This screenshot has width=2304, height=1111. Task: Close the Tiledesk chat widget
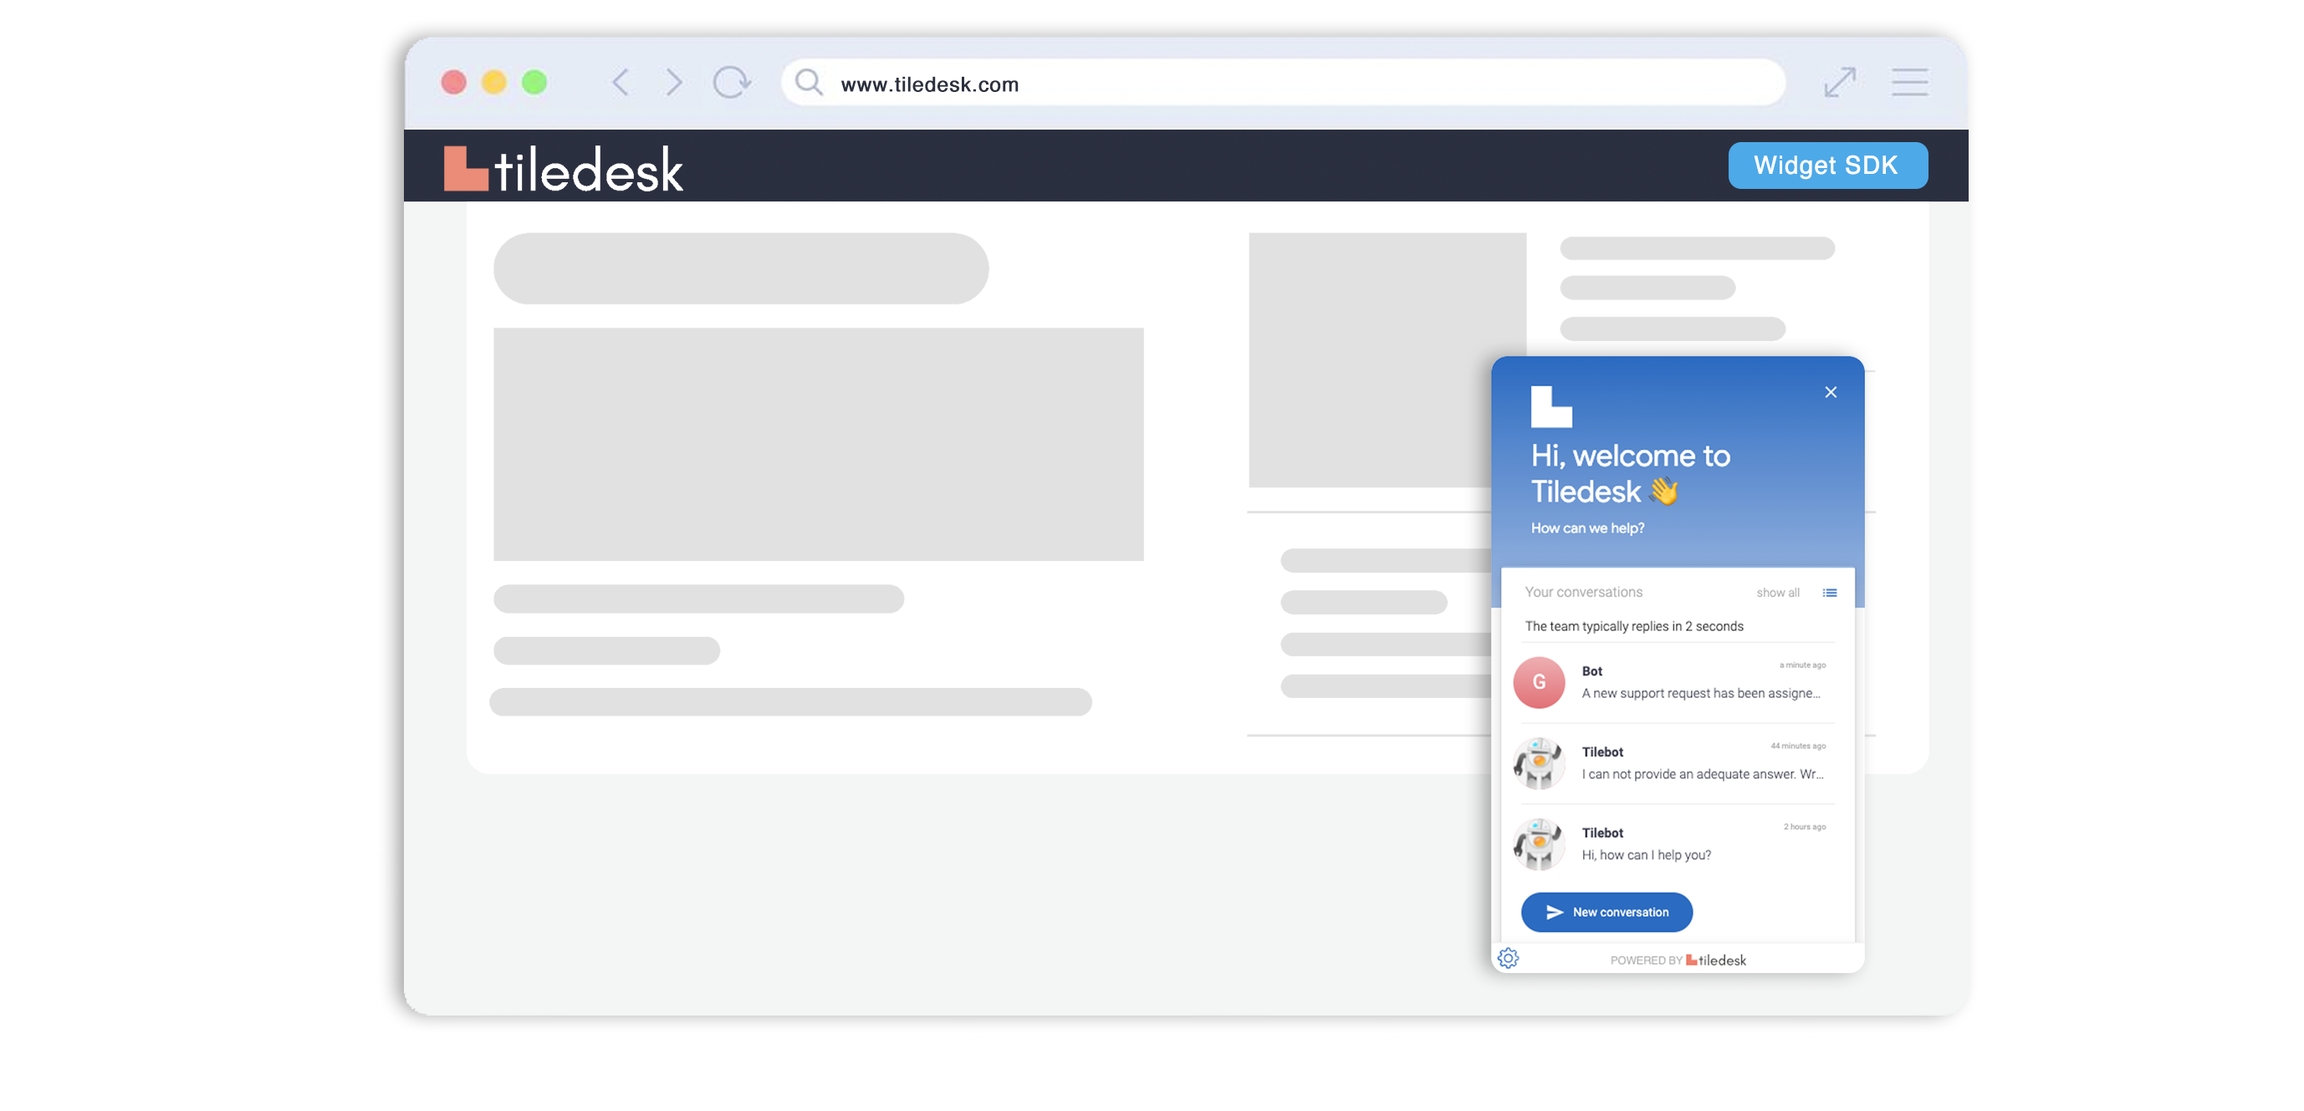pyautogui.click(x=1830, y=392)
